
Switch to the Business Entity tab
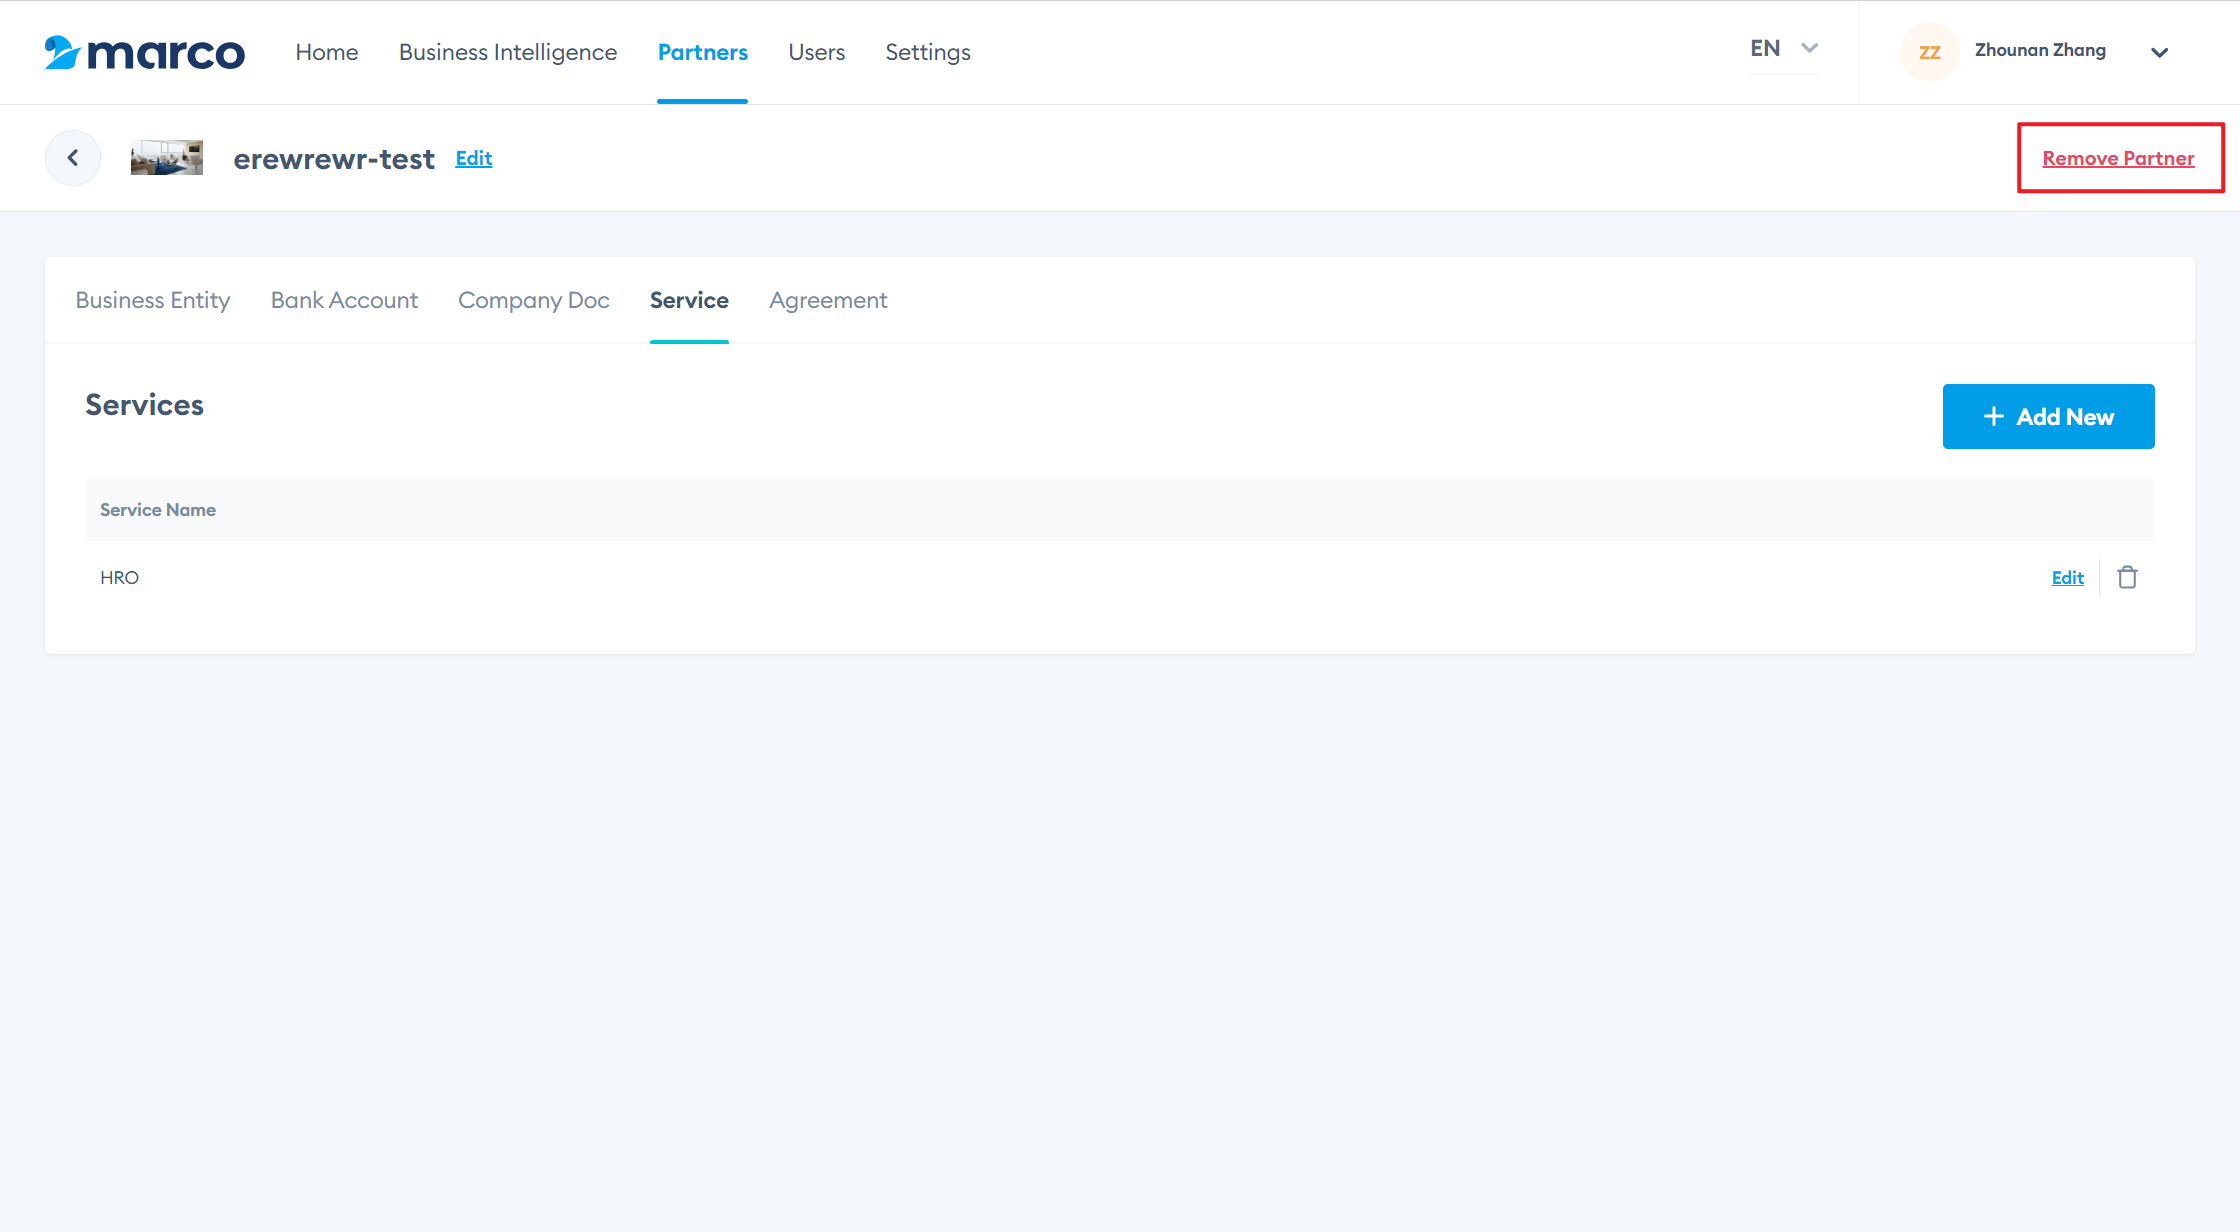click(153, 300)
